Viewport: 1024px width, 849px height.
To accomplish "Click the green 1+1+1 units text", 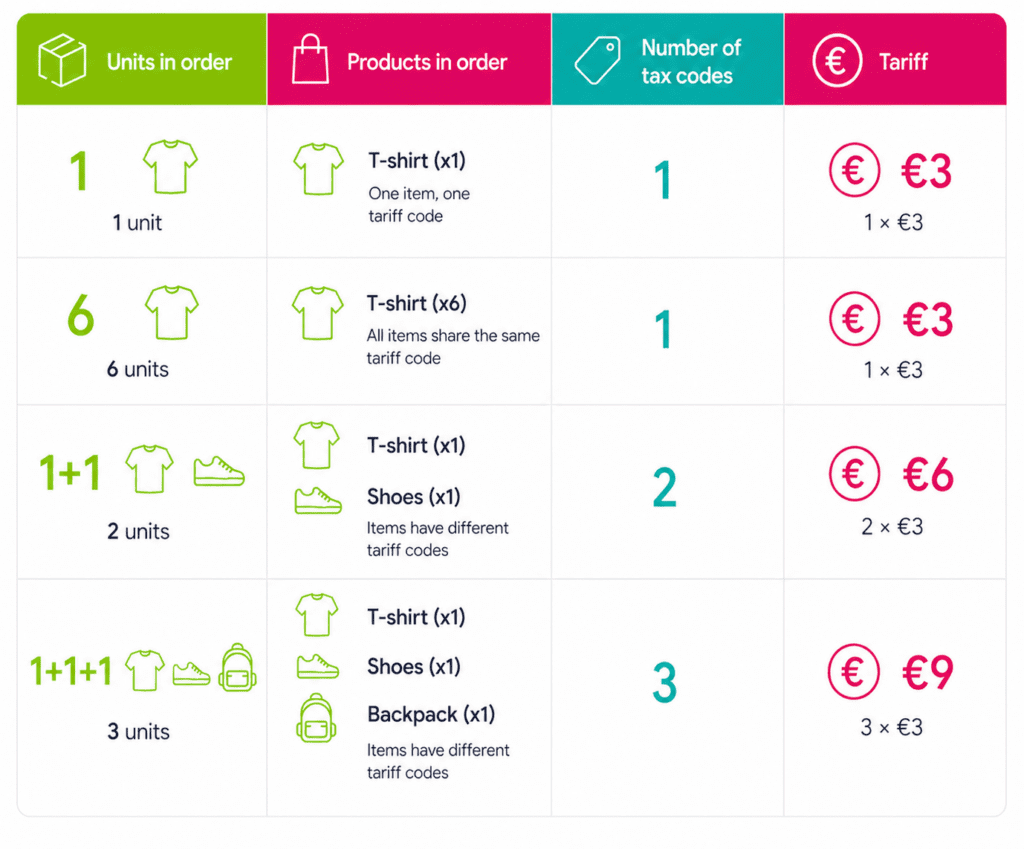I will tap(71, 671).
